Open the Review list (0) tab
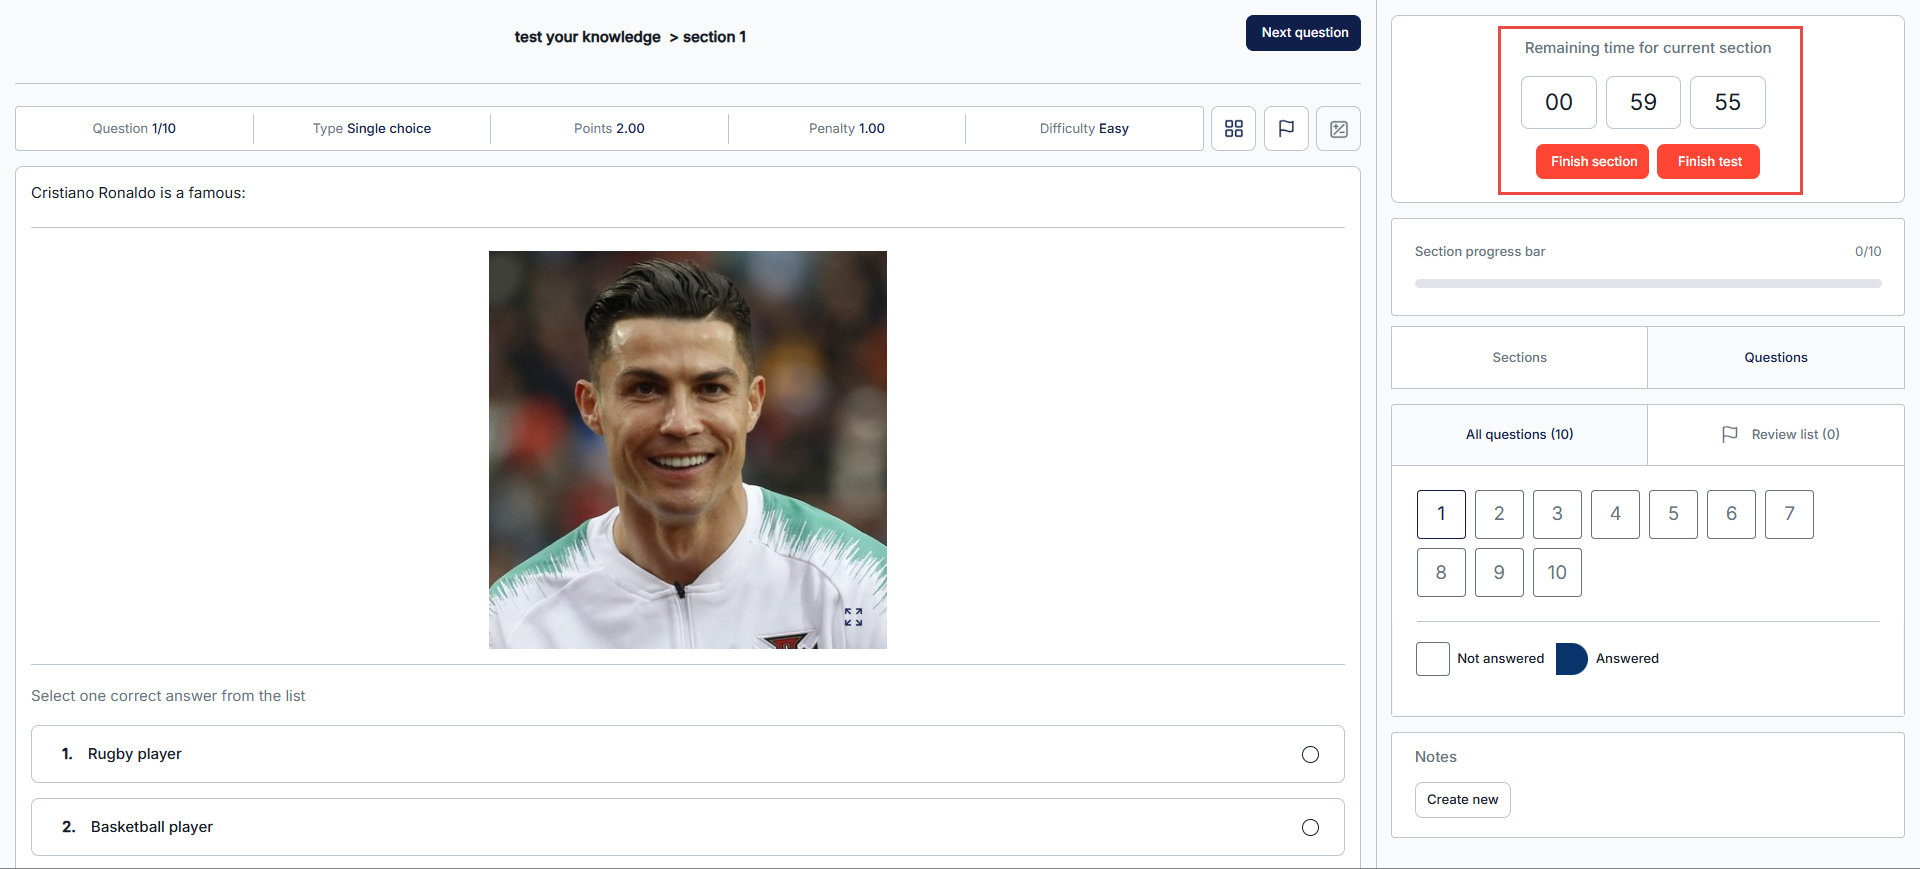1920x869 pixels. 1794,434
